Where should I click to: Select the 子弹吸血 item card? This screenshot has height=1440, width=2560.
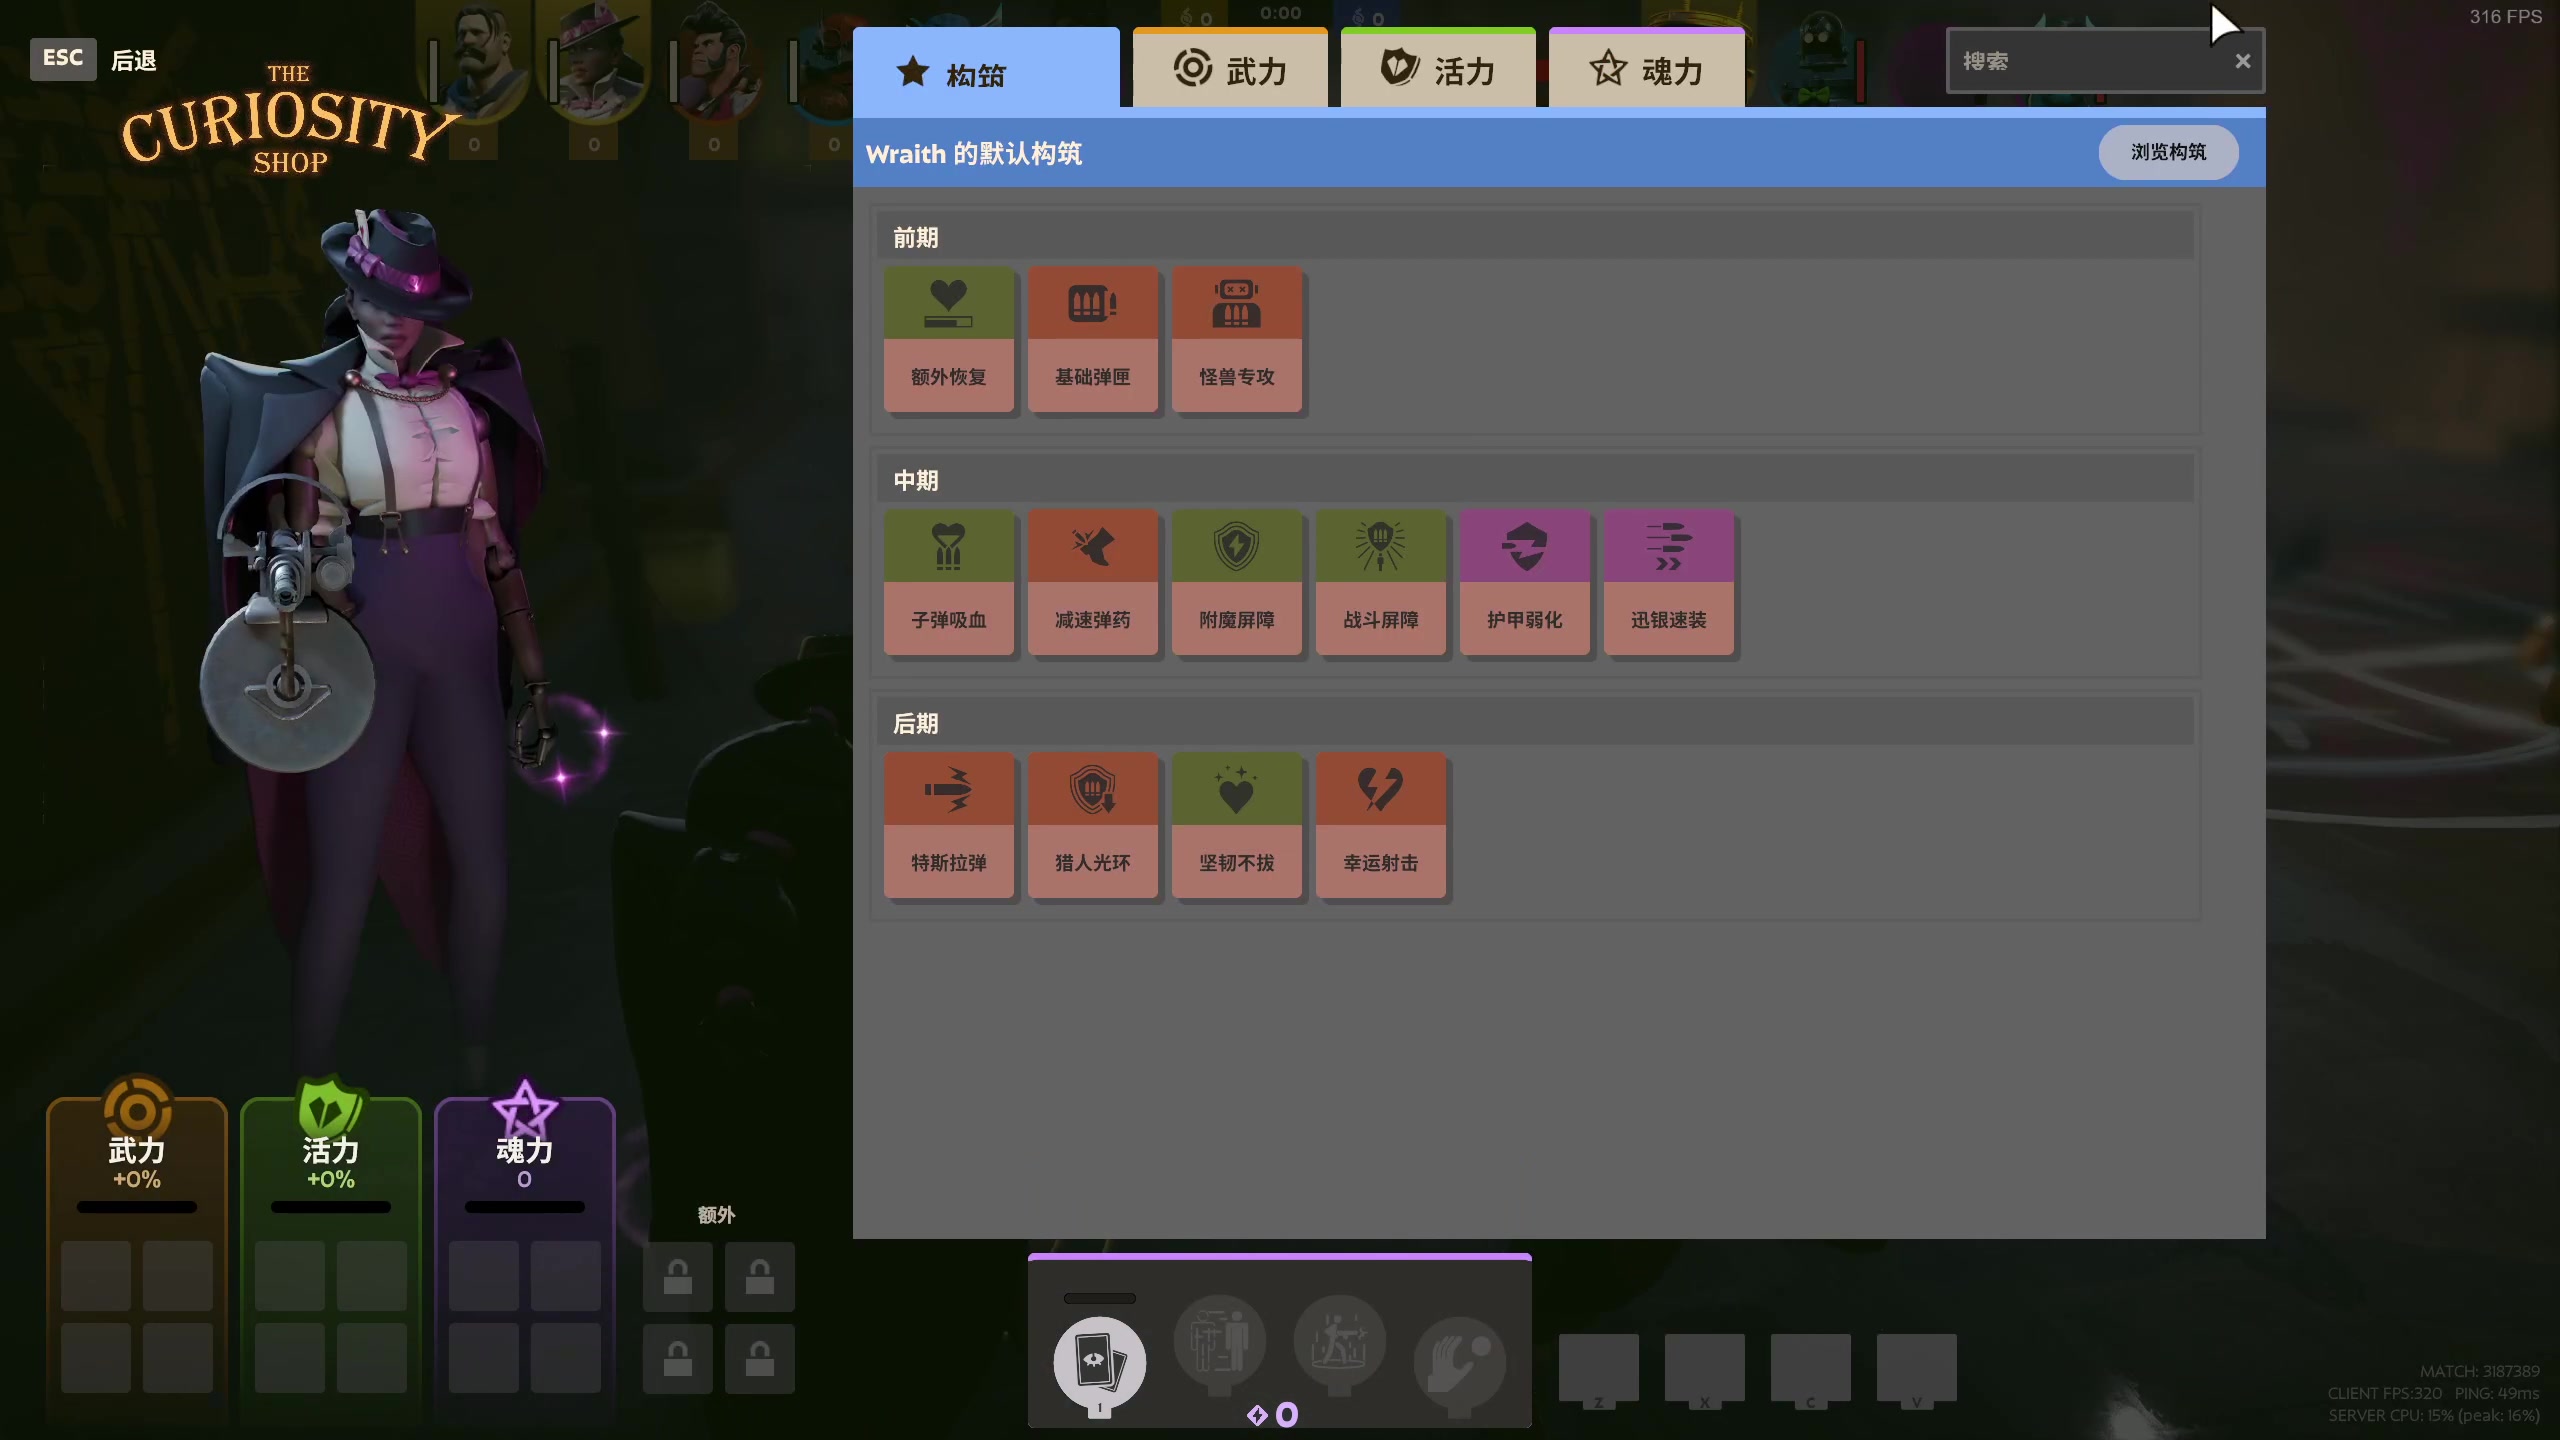click(x=948, y=582)
